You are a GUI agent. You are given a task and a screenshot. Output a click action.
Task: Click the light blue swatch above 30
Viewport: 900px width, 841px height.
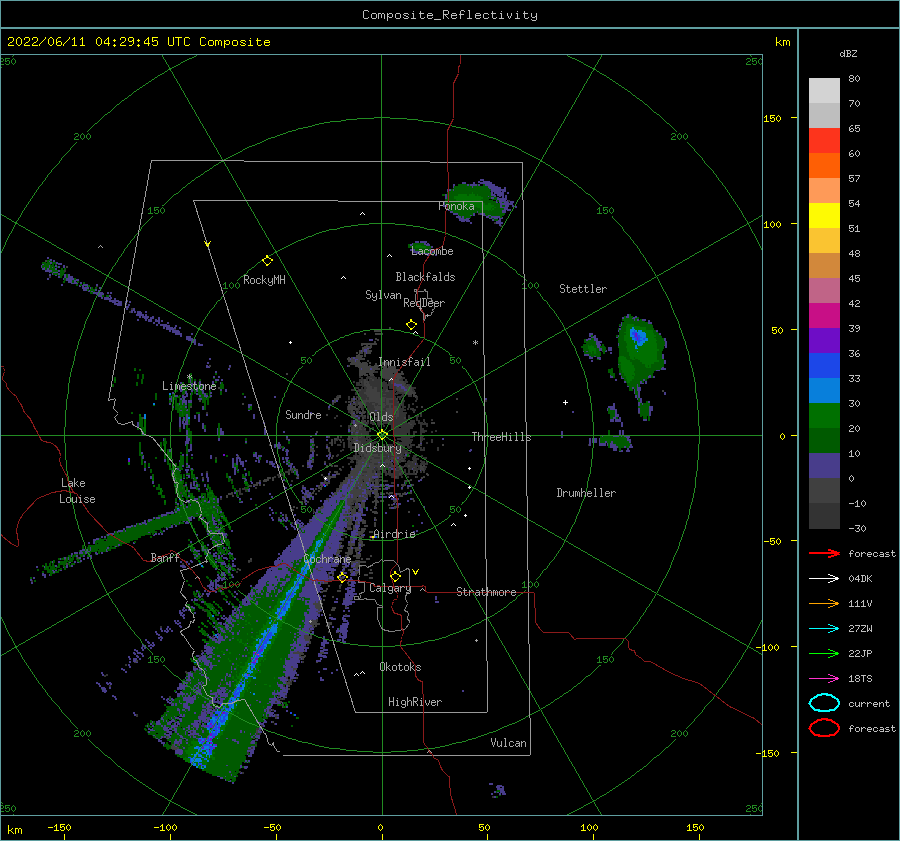point(824,390)
